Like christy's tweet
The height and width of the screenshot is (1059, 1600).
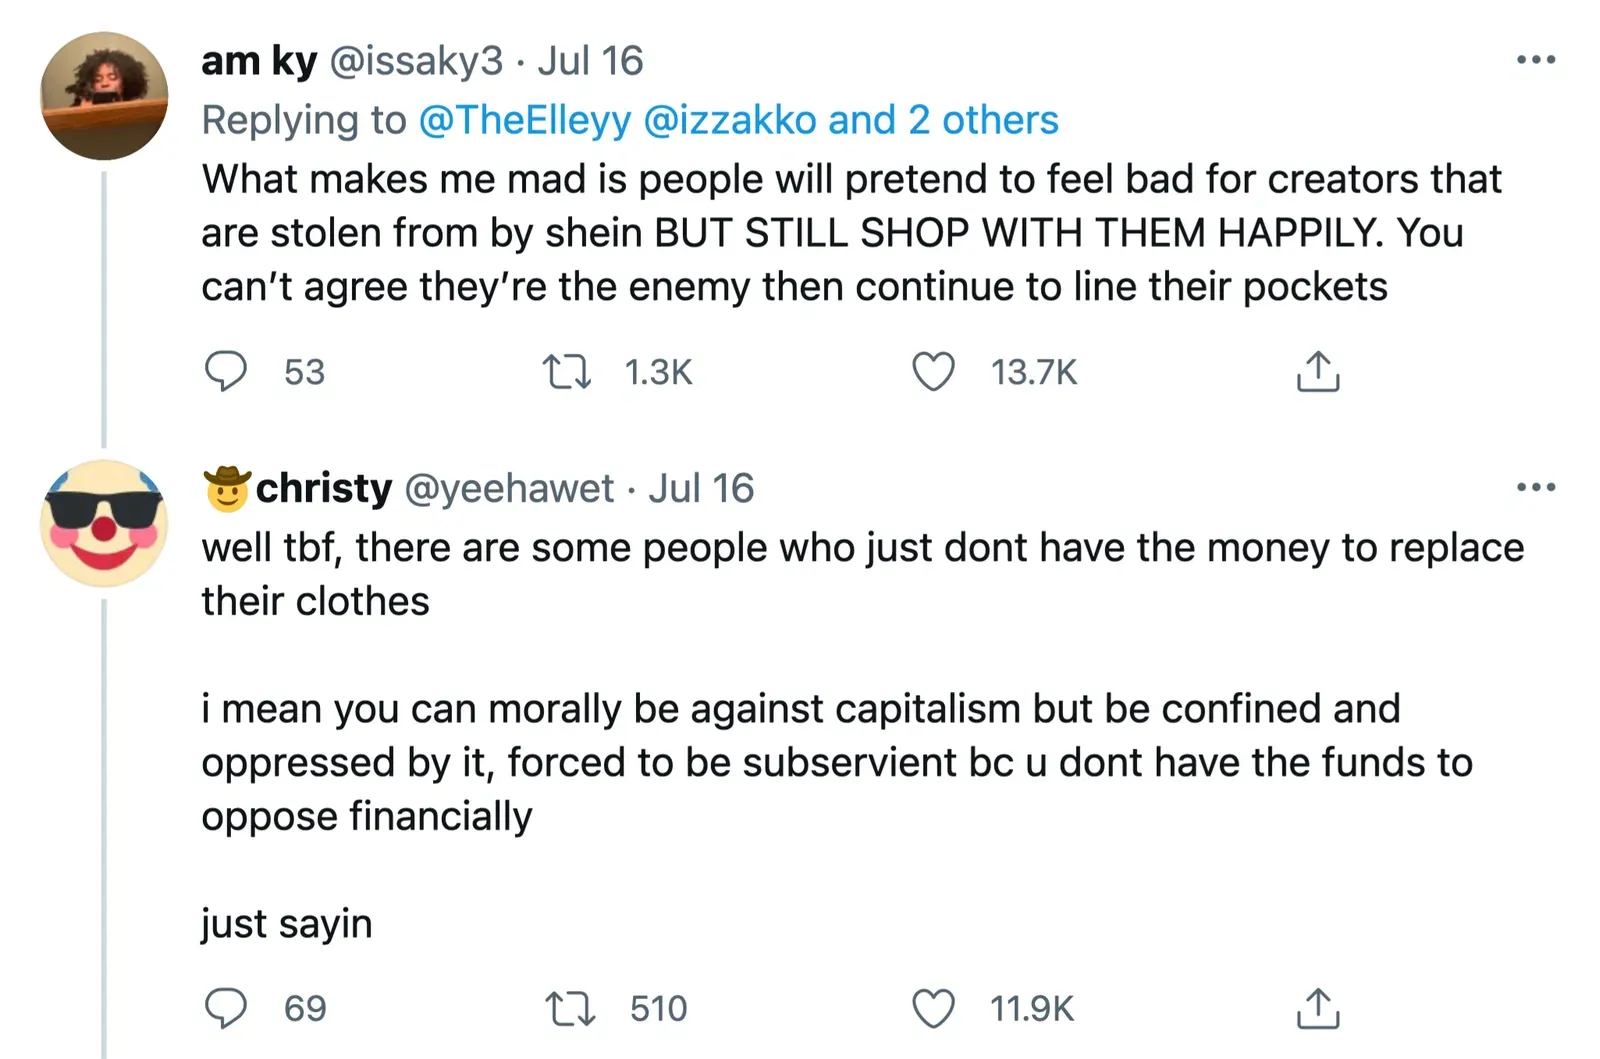point(933,1008)
